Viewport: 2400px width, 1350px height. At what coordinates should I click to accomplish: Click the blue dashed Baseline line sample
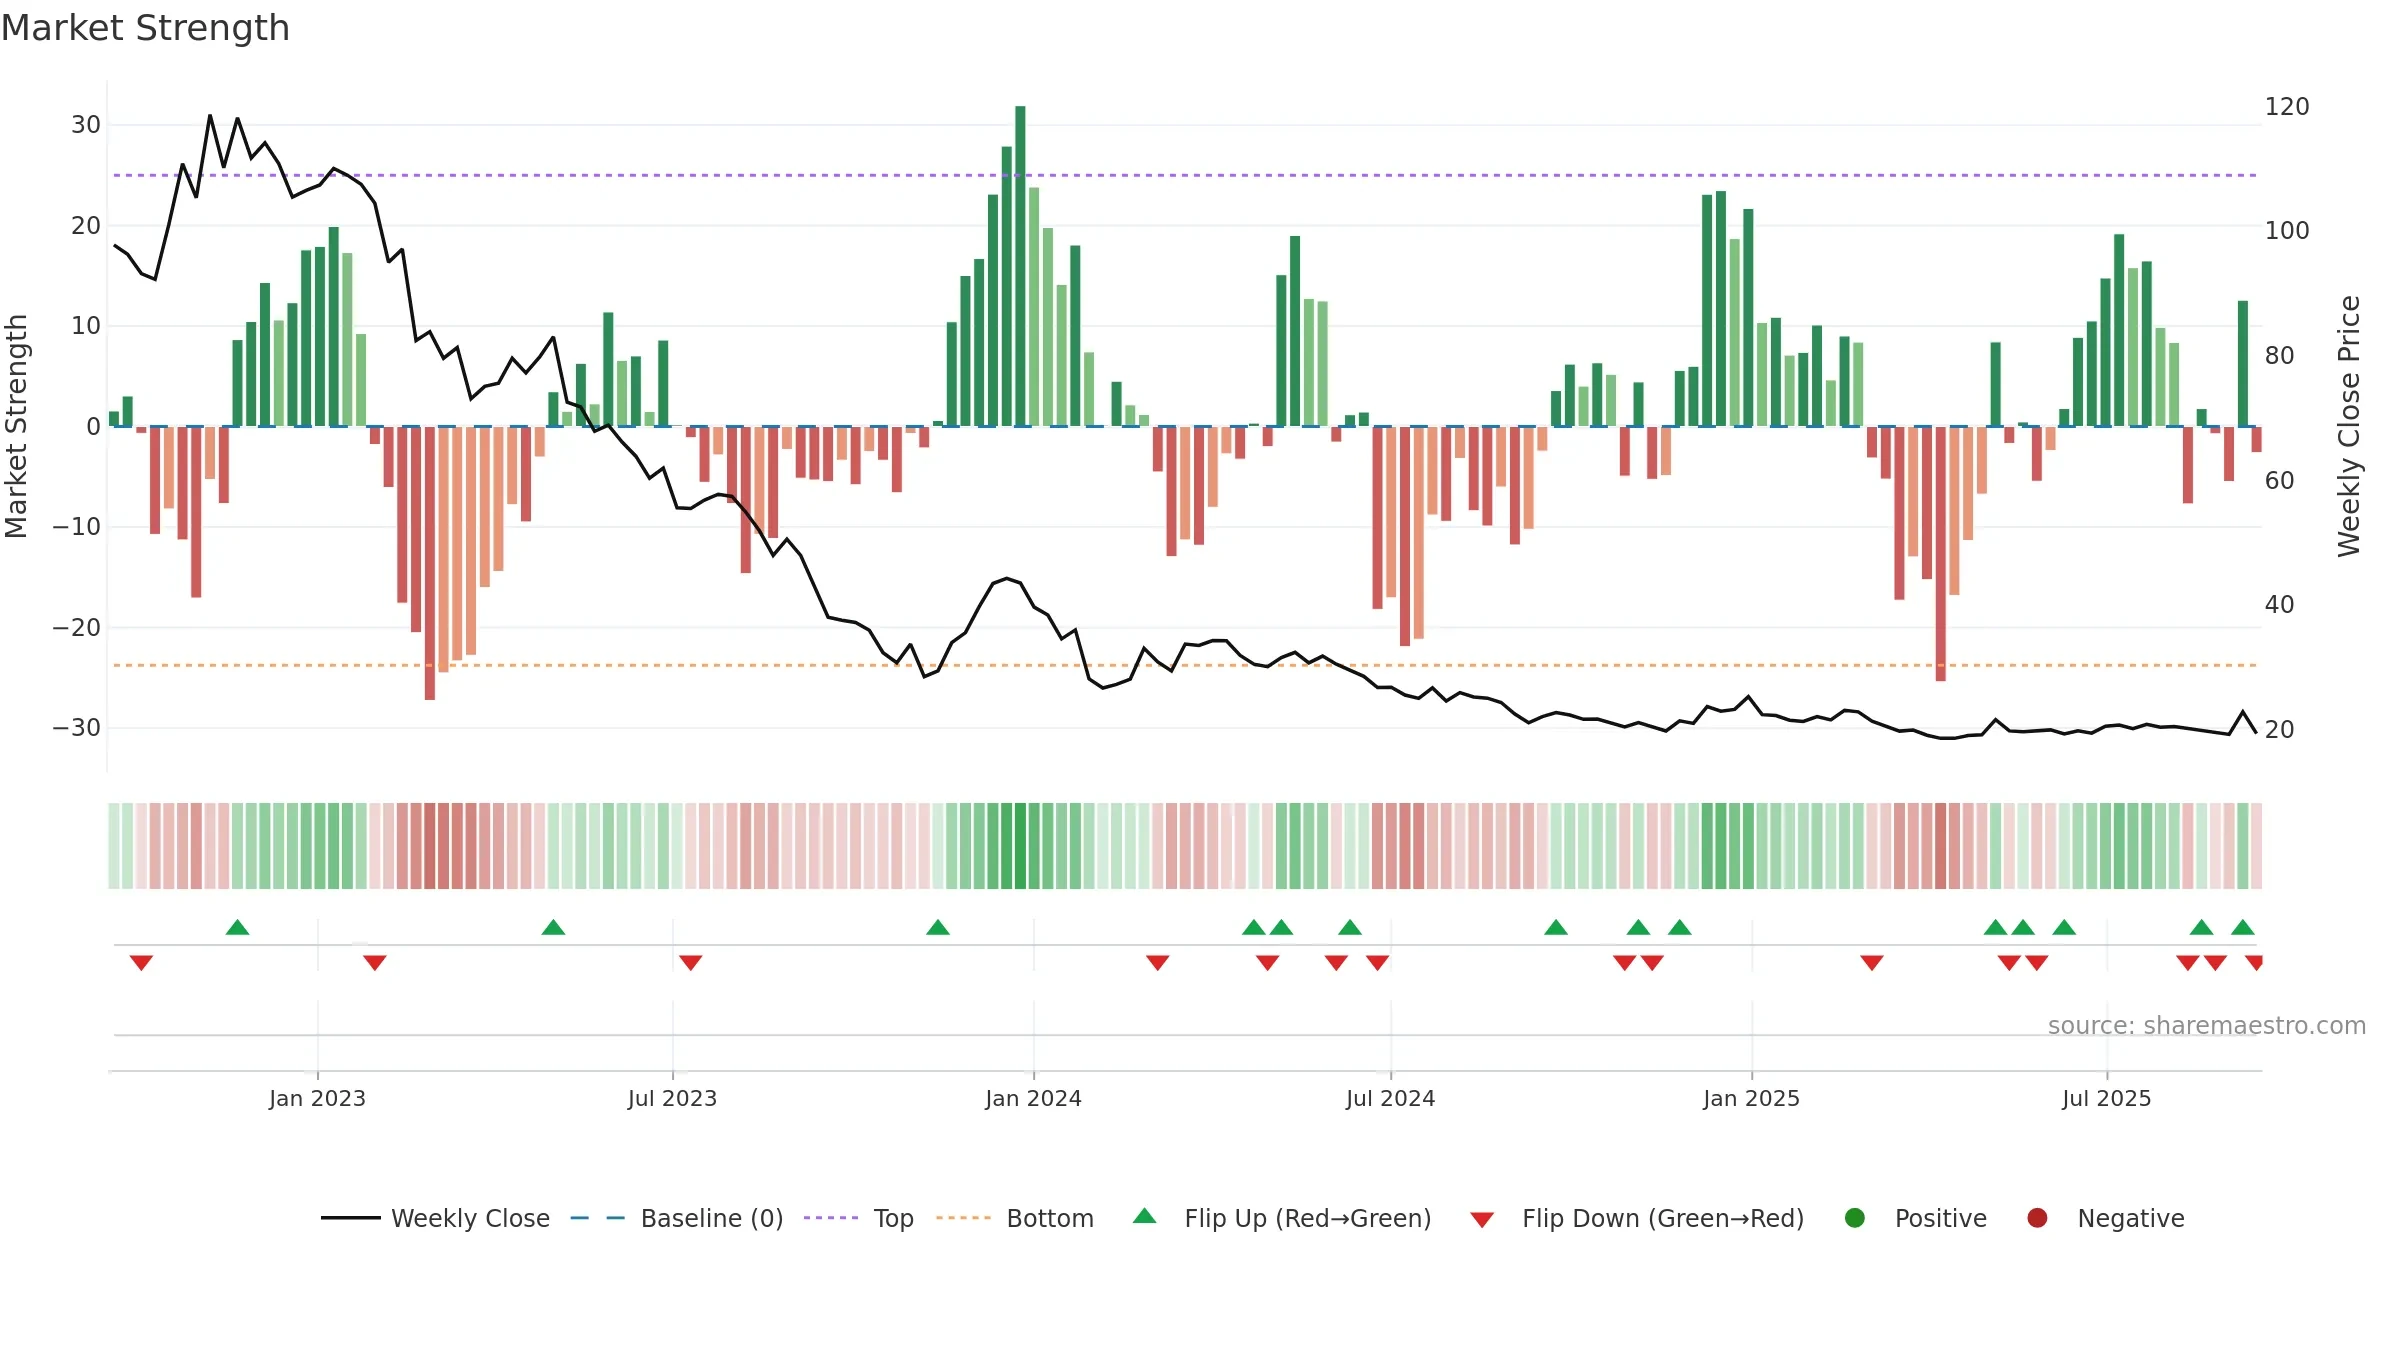coord(597,1218)
